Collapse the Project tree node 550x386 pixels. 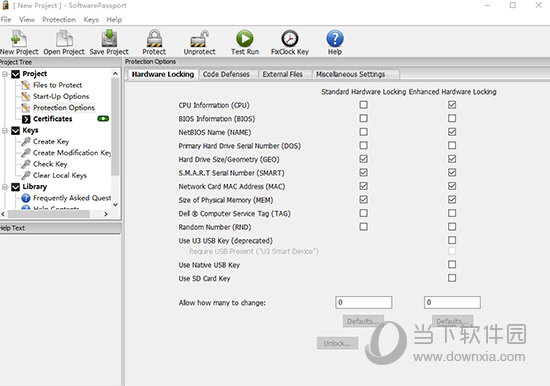(x=5, y=74)
